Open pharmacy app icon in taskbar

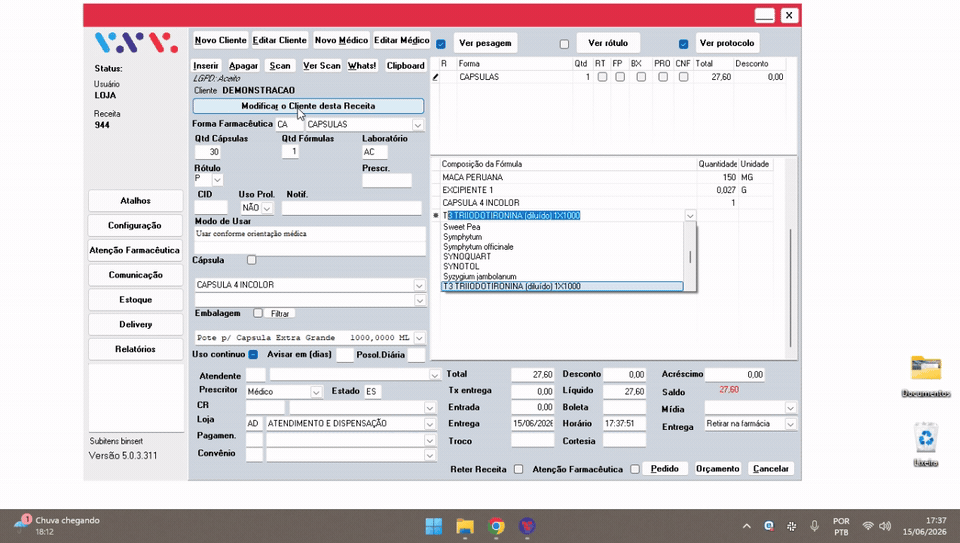(x=527, y=526)
